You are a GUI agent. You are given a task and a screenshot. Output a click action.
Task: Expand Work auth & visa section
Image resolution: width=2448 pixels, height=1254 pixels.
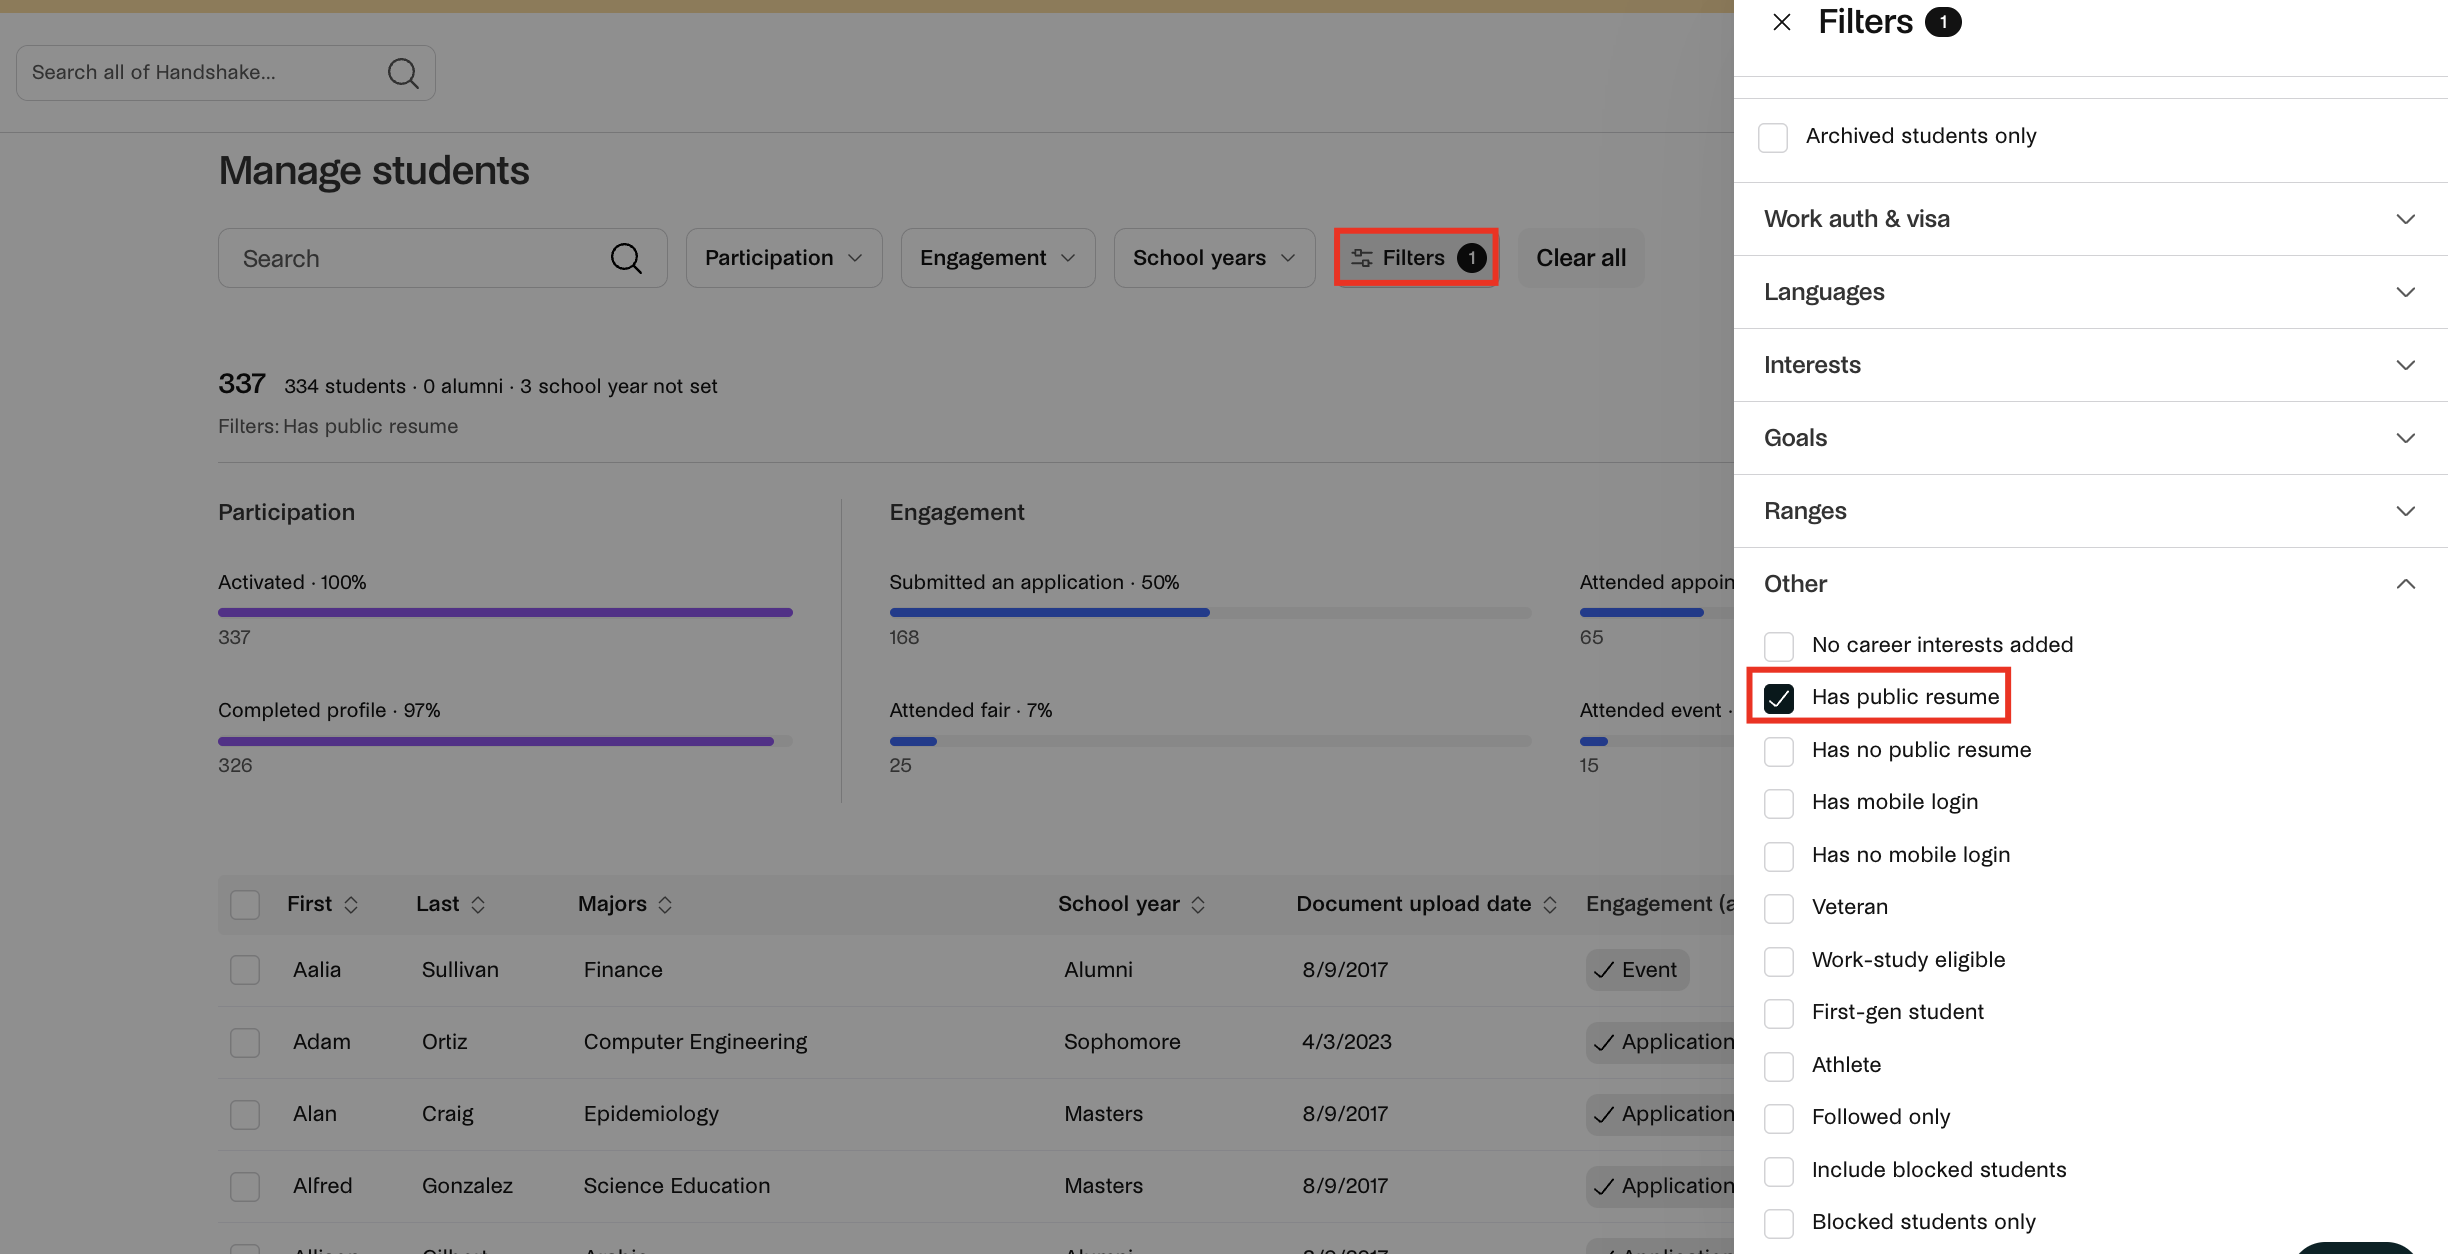tap(2090, 219)
